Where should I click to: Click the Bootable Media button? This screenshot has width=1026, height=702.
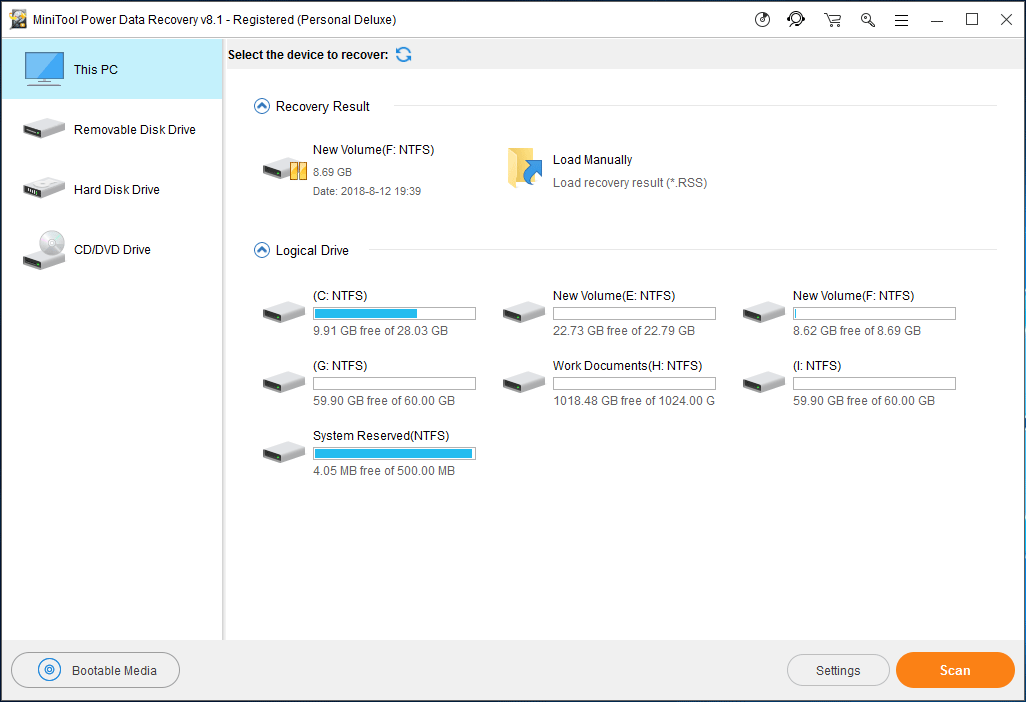click(x=96, y=670)
